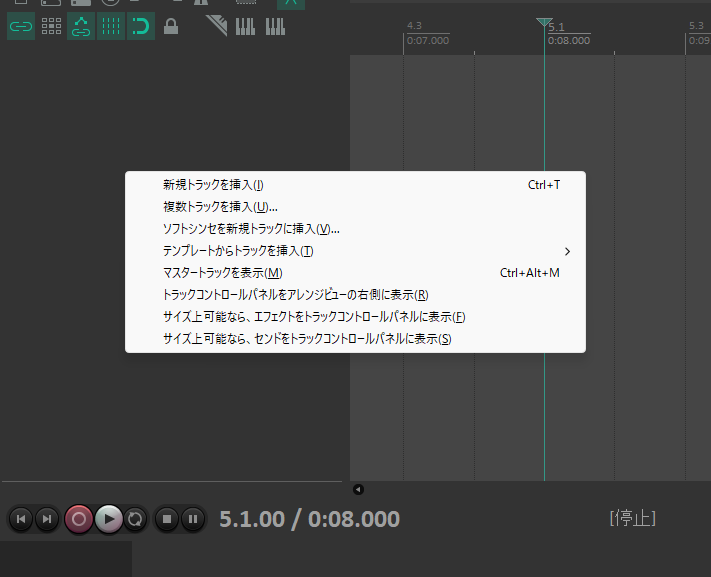Choose マスタートラックを表示(M) menu entry
The height and width of the screenshot is (577, 711).
coord(355,273)
